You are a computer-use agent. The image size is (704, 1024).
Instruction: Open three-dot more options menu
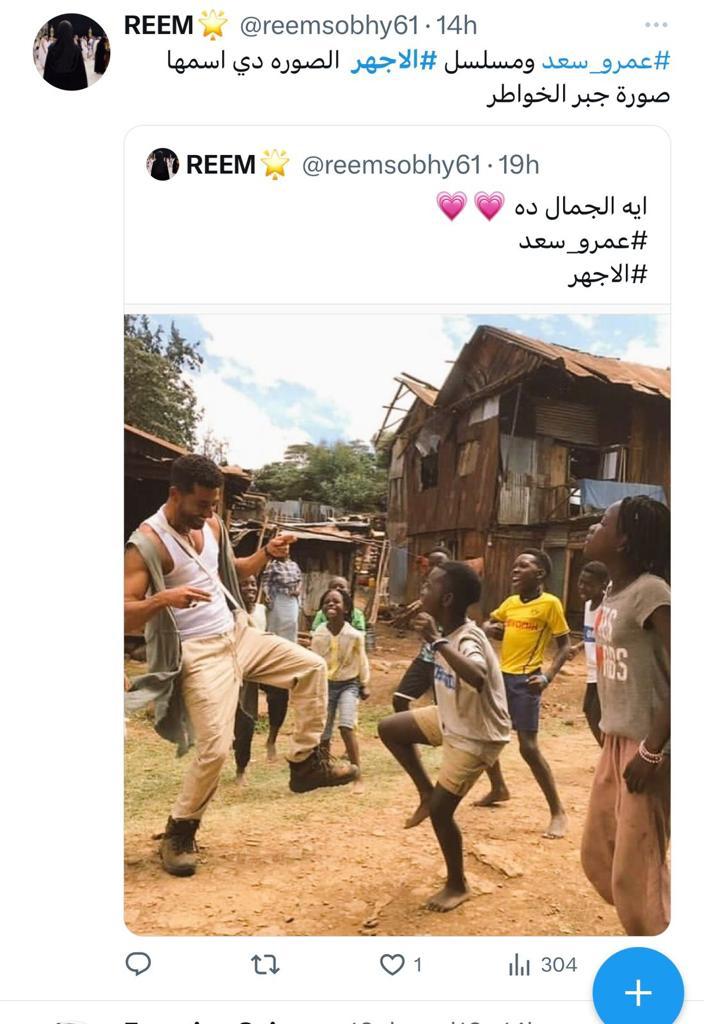click(656, 25)
